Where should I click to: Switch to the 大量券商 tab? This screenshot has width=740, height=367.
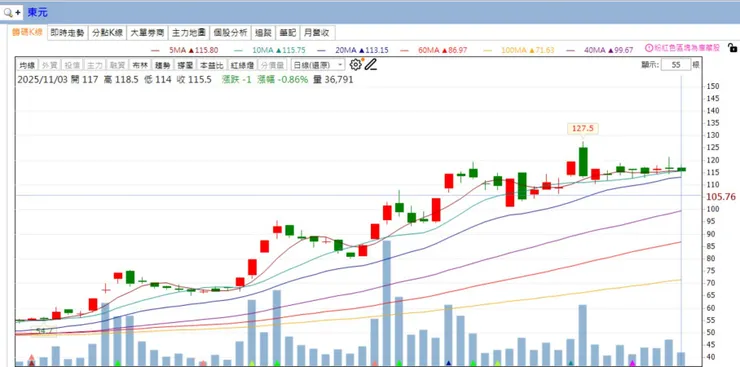(147, 33)
